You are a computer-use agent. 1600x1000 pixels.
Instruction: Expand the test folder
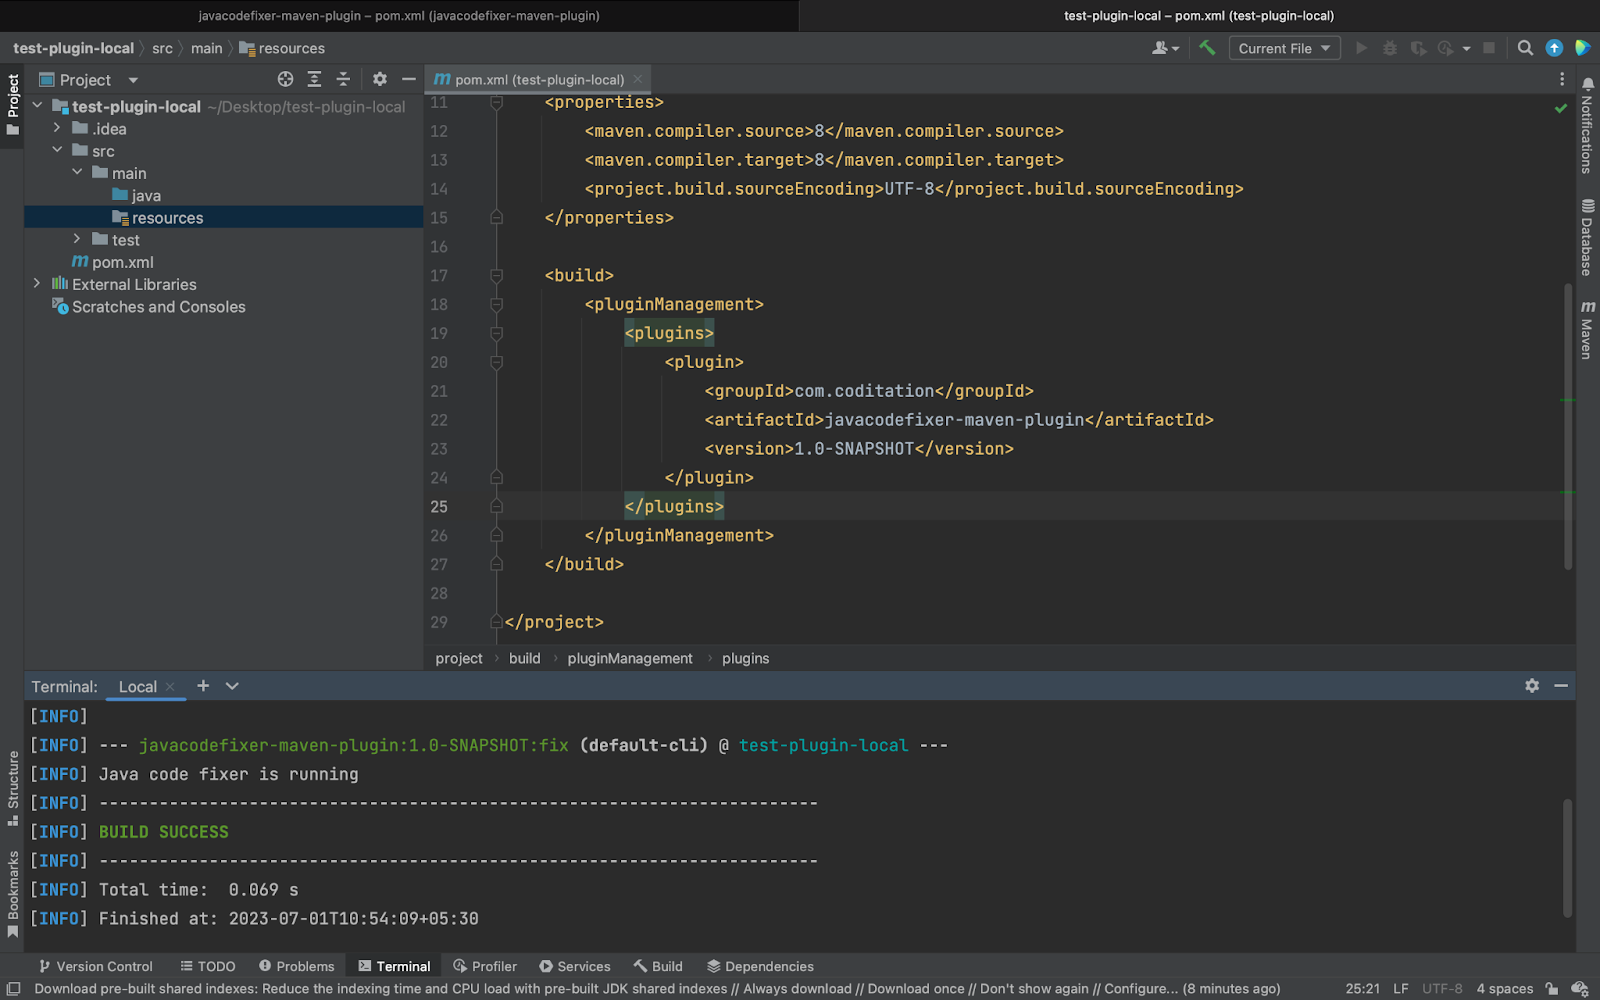tap(77, 239)
